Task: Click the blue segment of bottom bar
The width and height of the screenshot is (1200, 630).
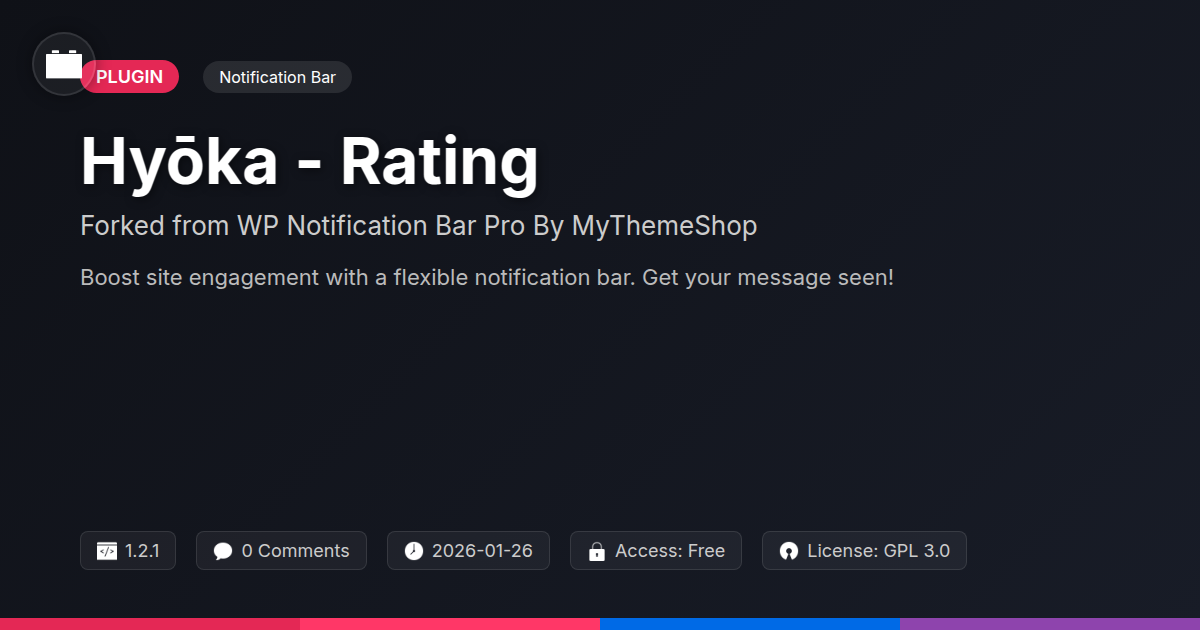Action: pos(750,624)
